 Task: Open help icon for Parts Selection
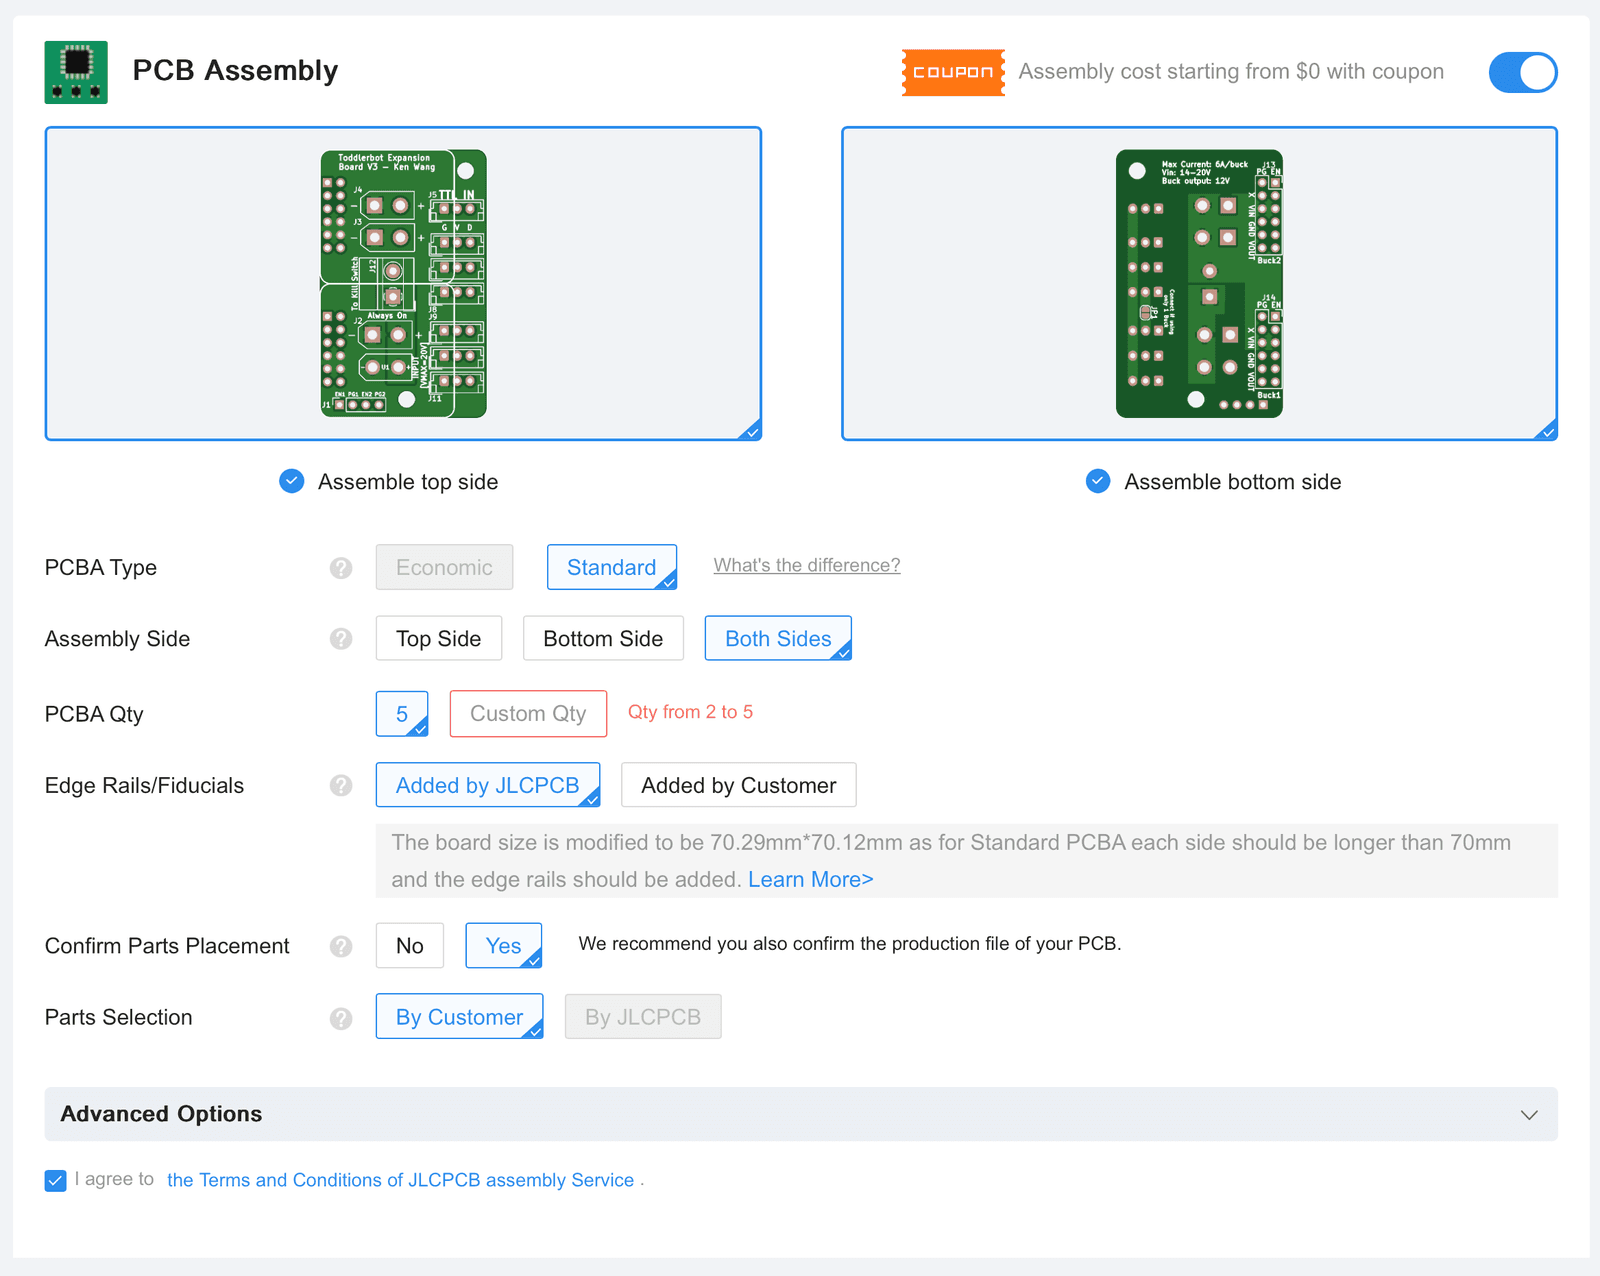click(x=341, y=1018)
